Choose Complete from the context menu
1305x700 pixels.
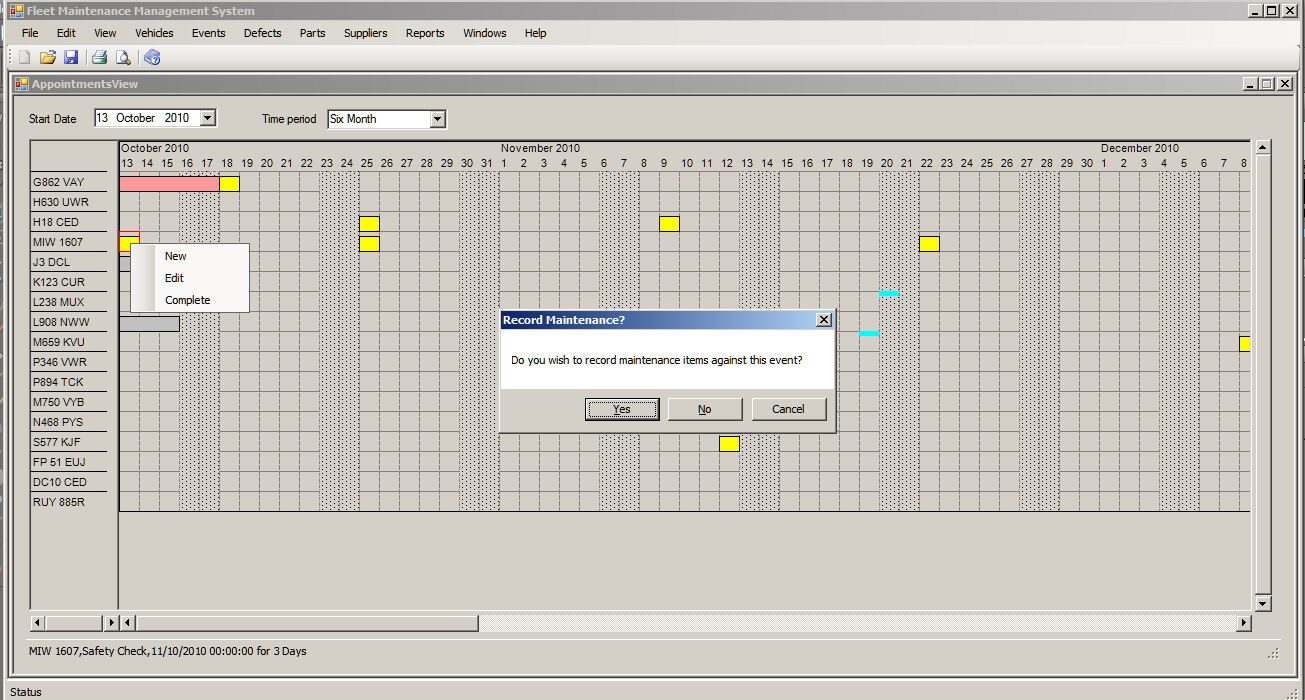187,300
